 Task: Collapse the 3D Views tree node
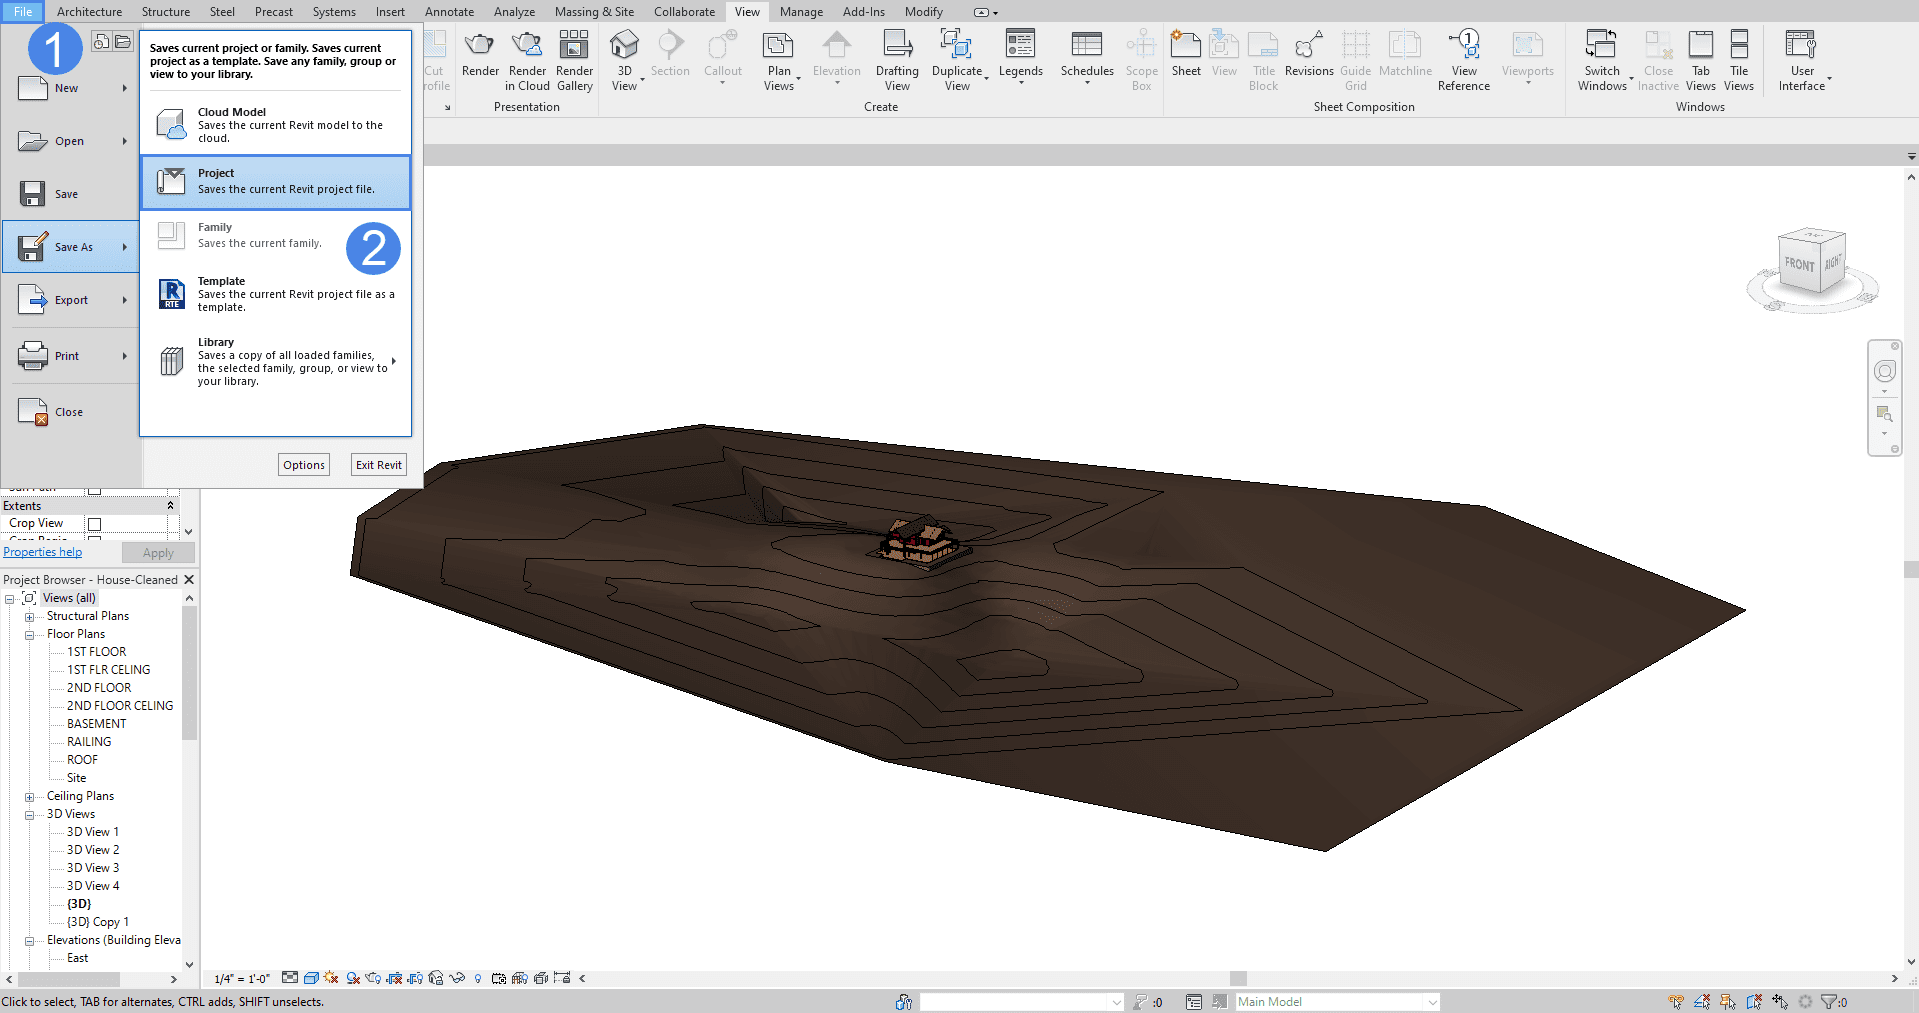[30, 815]
